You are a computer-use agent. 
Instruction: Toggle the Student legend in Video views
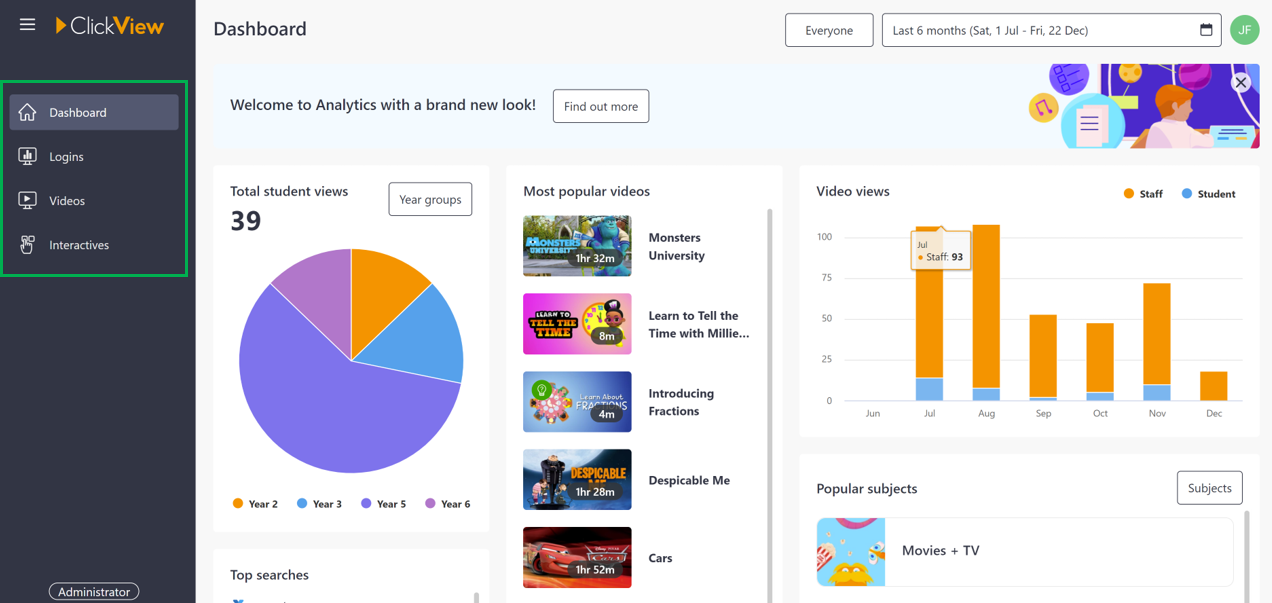tap(1208, 194)
